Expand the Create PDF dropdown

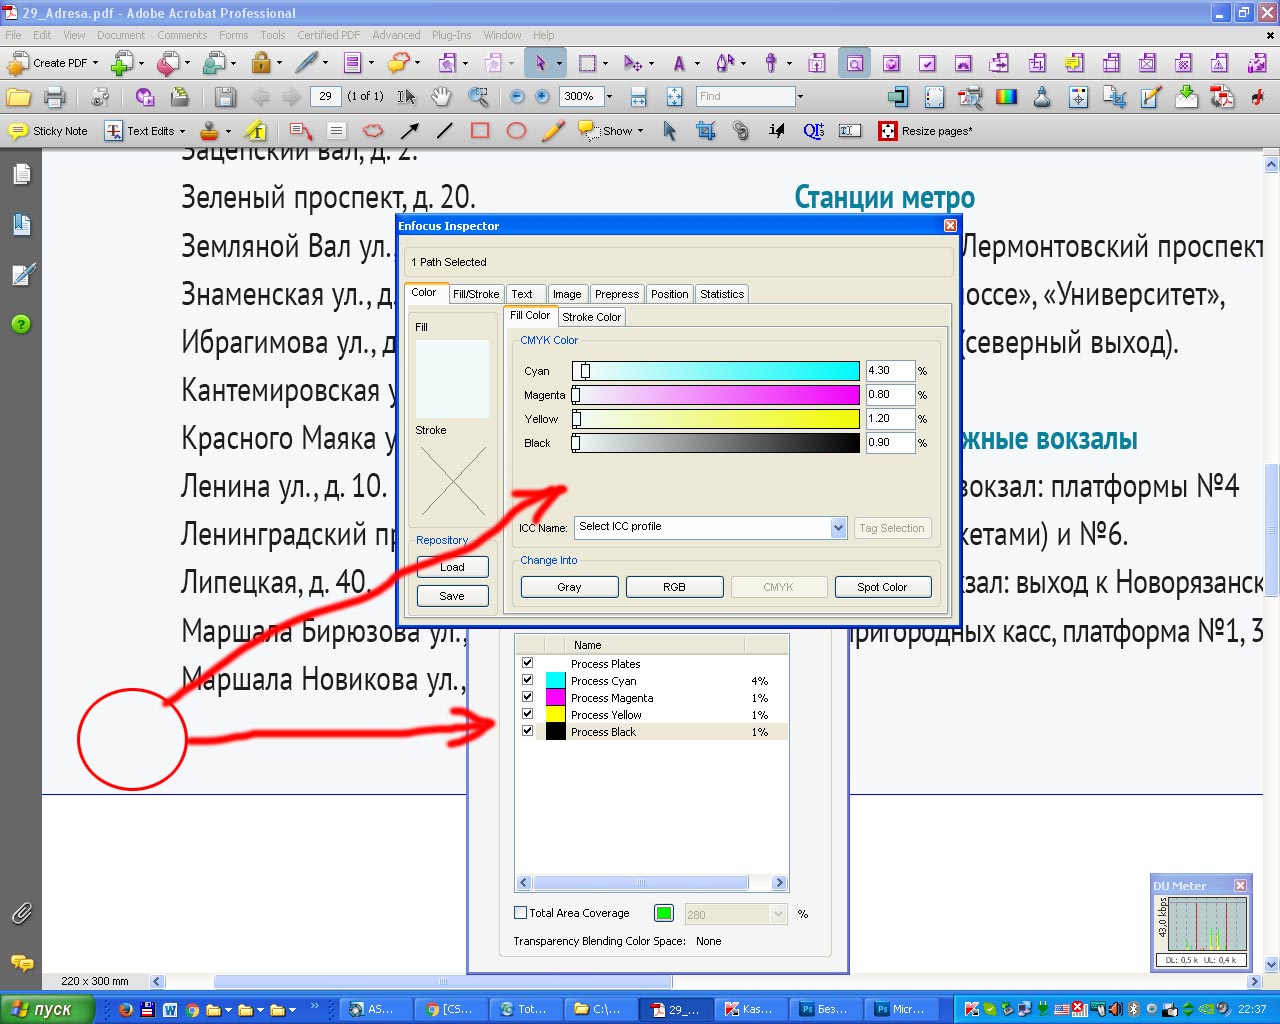click(96, 63)
